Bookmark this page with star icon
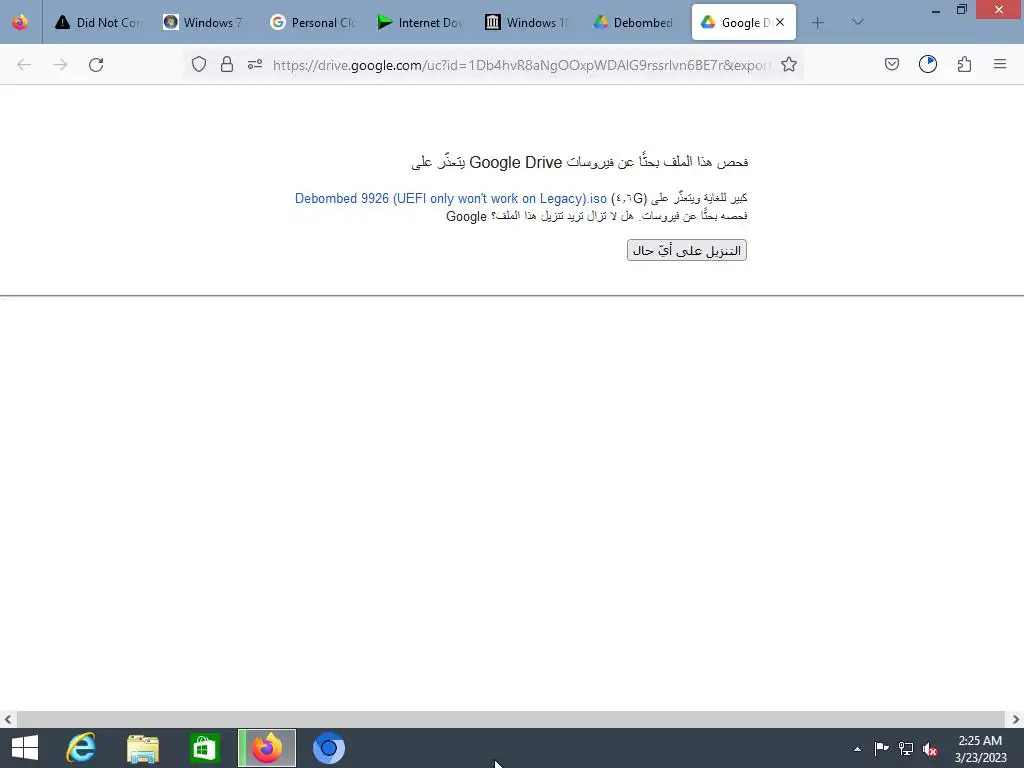 point(789,64)
